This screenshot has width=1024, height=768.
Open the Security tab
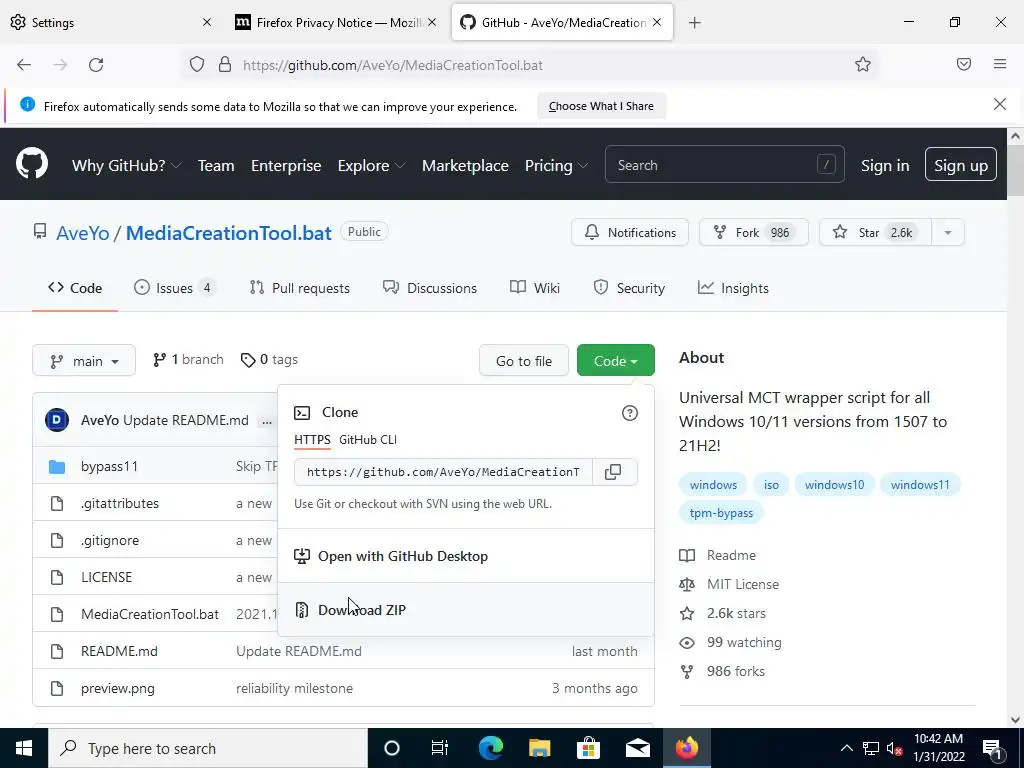pos(629,288)
